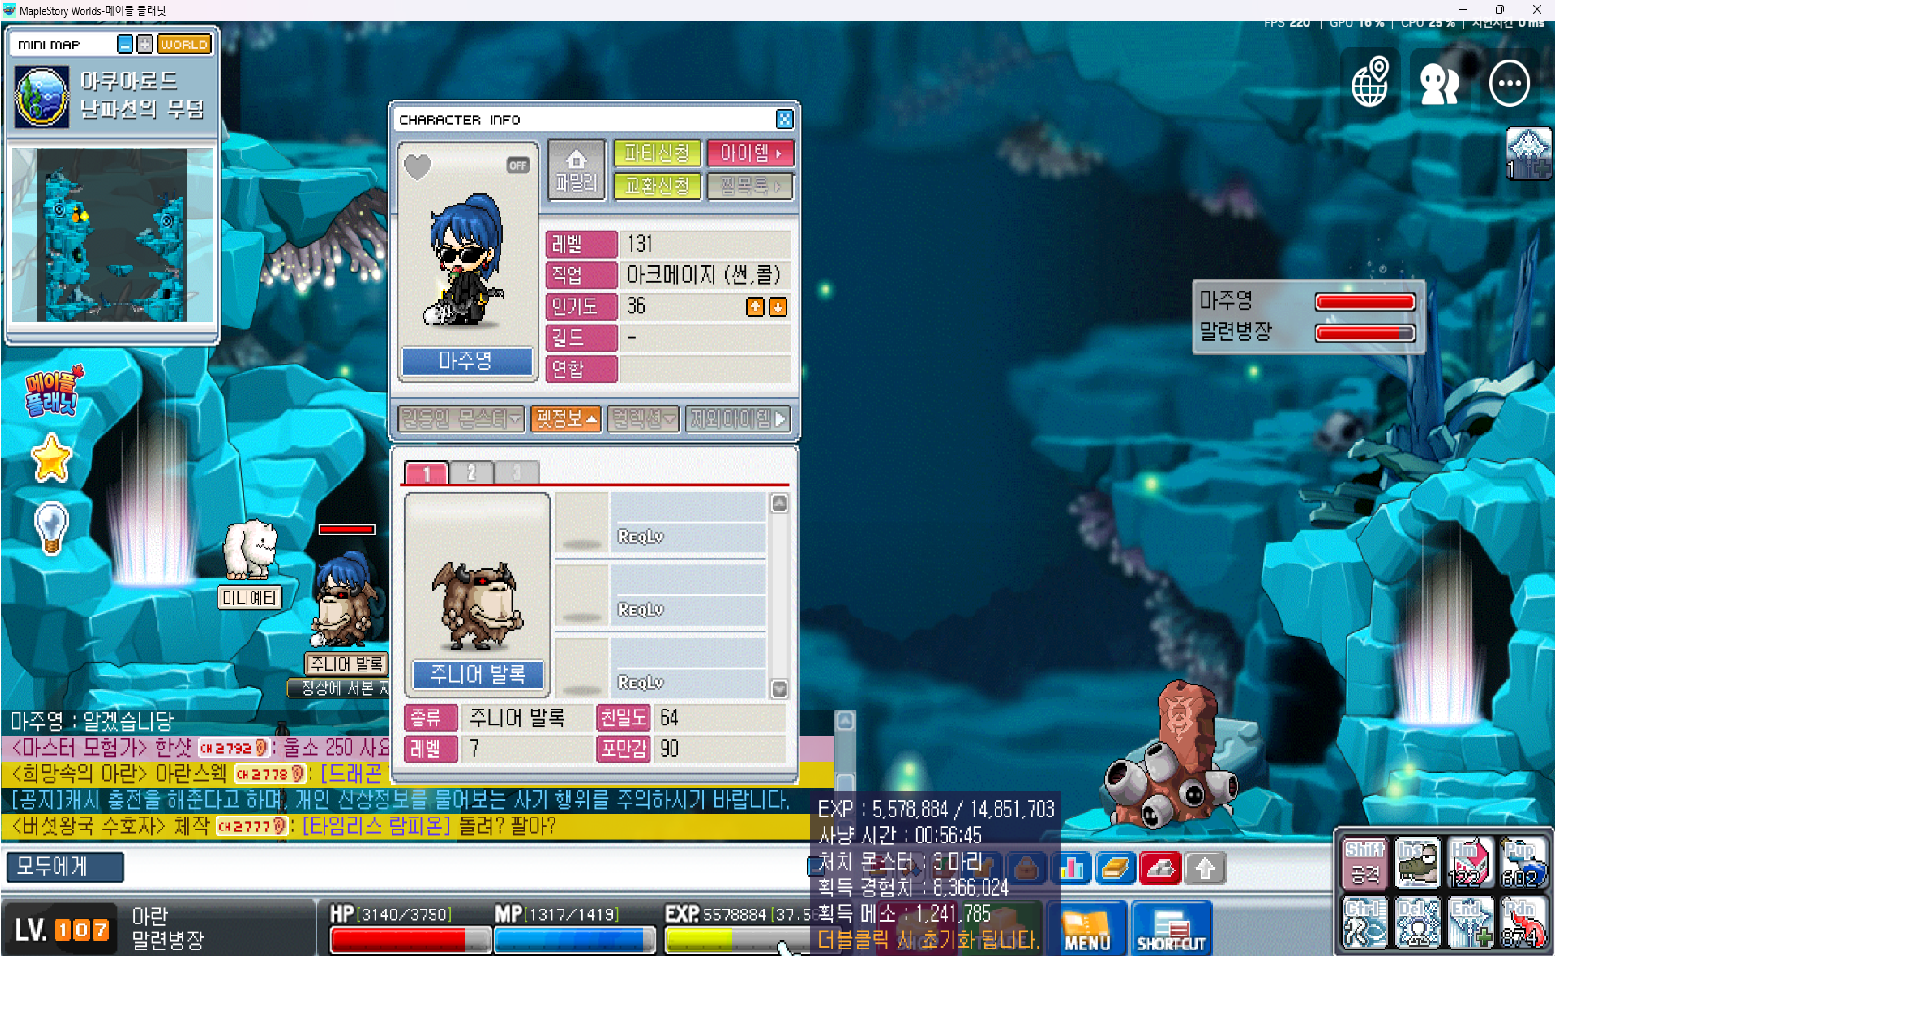Use the Pup blue potion quickslot

pyautogui.click(x=1524, y=863)
